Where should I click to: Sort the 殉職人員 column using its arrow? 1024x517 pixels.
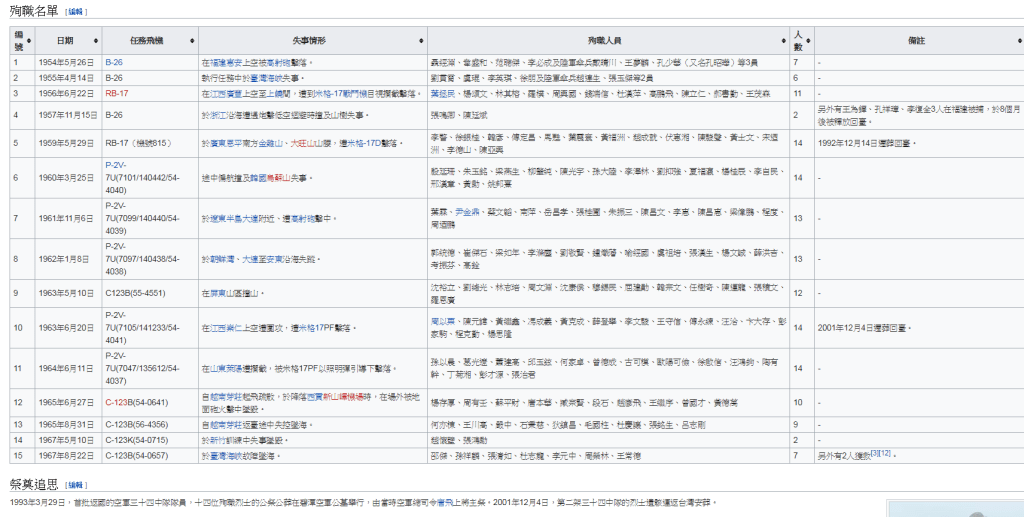click(x=783, y=40)
